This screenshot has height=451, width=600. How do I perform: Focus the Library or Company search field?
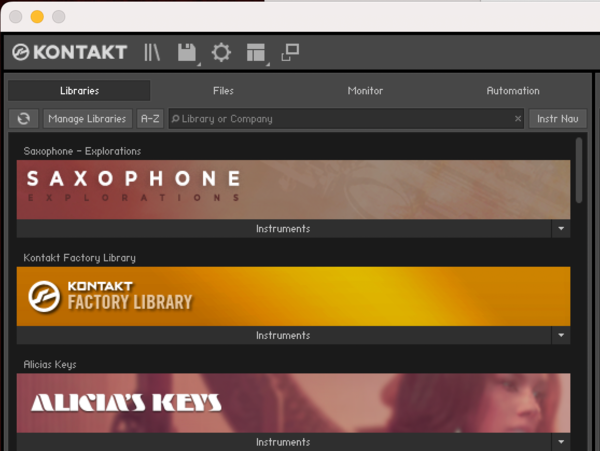click(x=346, y=119)
